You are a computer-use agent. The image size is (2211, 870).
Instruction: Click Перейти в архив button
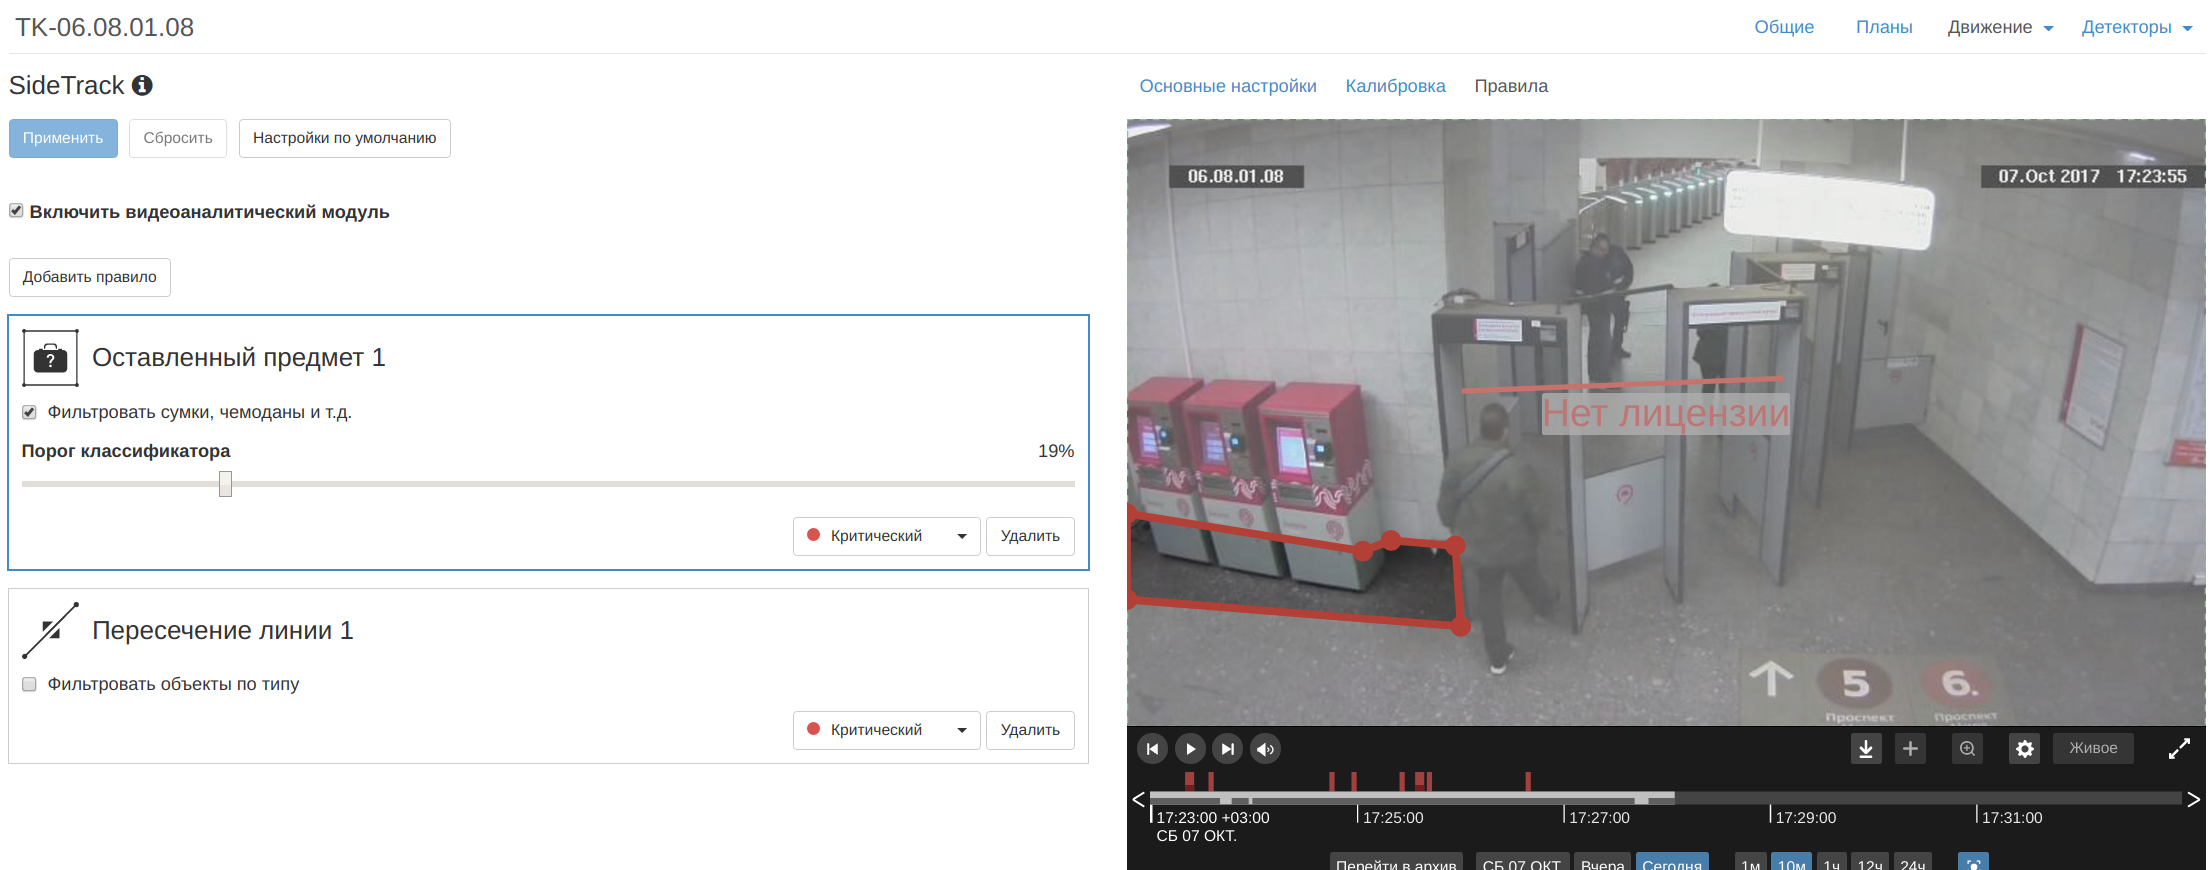pyautogui.click(x=1396, y=863)
